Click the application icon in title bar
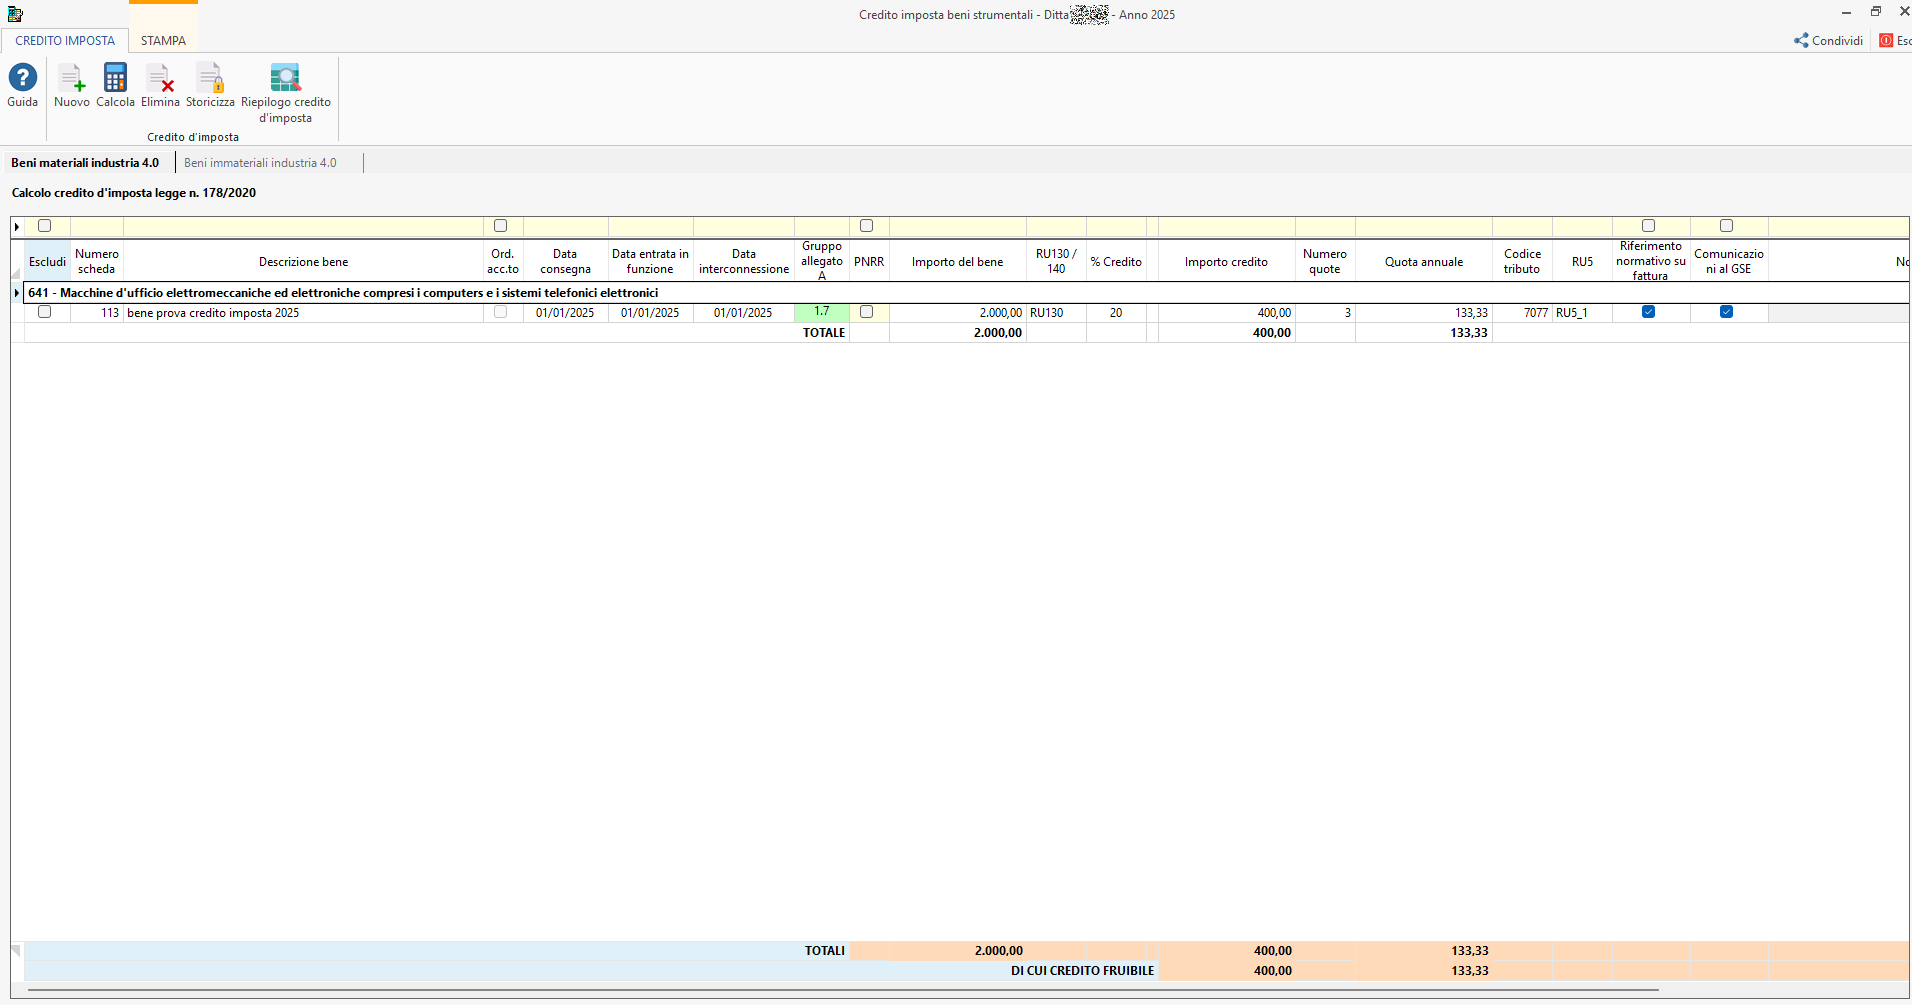 (x=15, y=14)
